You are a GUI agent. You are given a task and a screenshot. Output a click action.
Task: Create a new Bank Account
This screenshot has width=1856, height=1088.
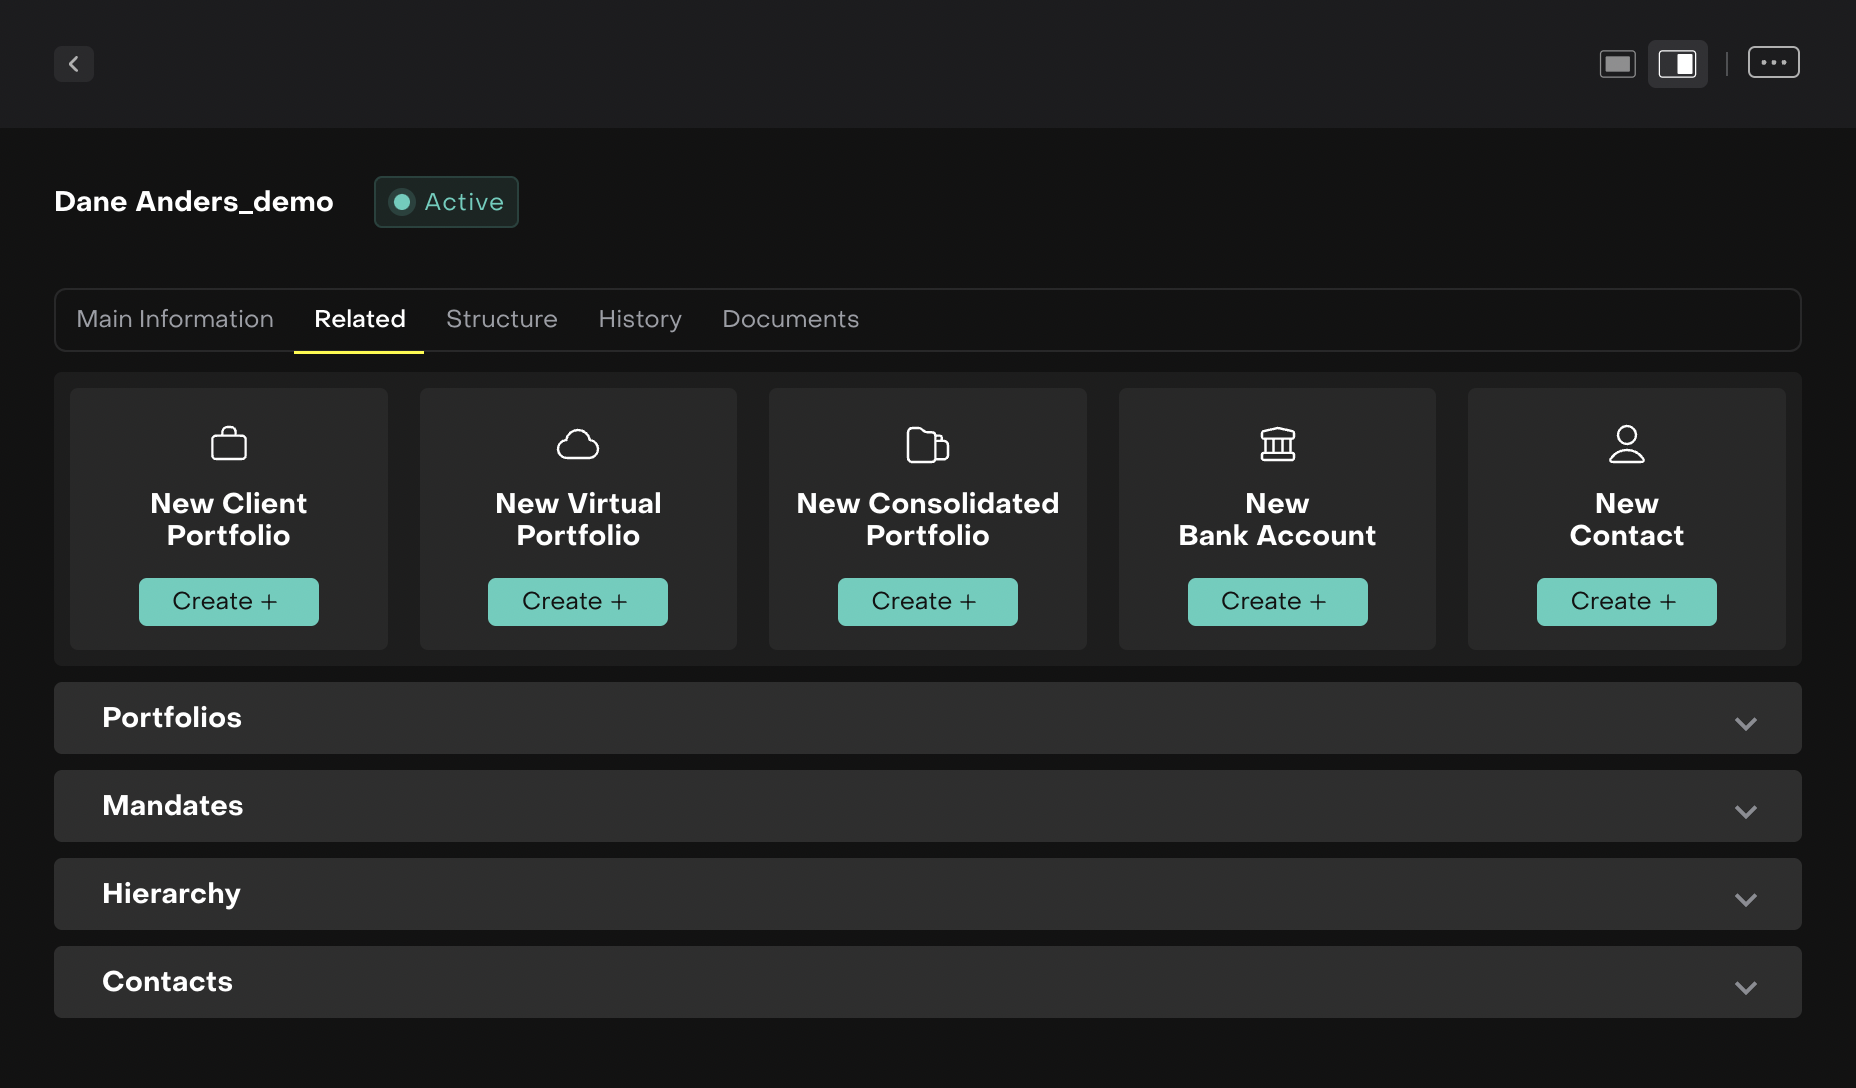[x=1277, y=602]
